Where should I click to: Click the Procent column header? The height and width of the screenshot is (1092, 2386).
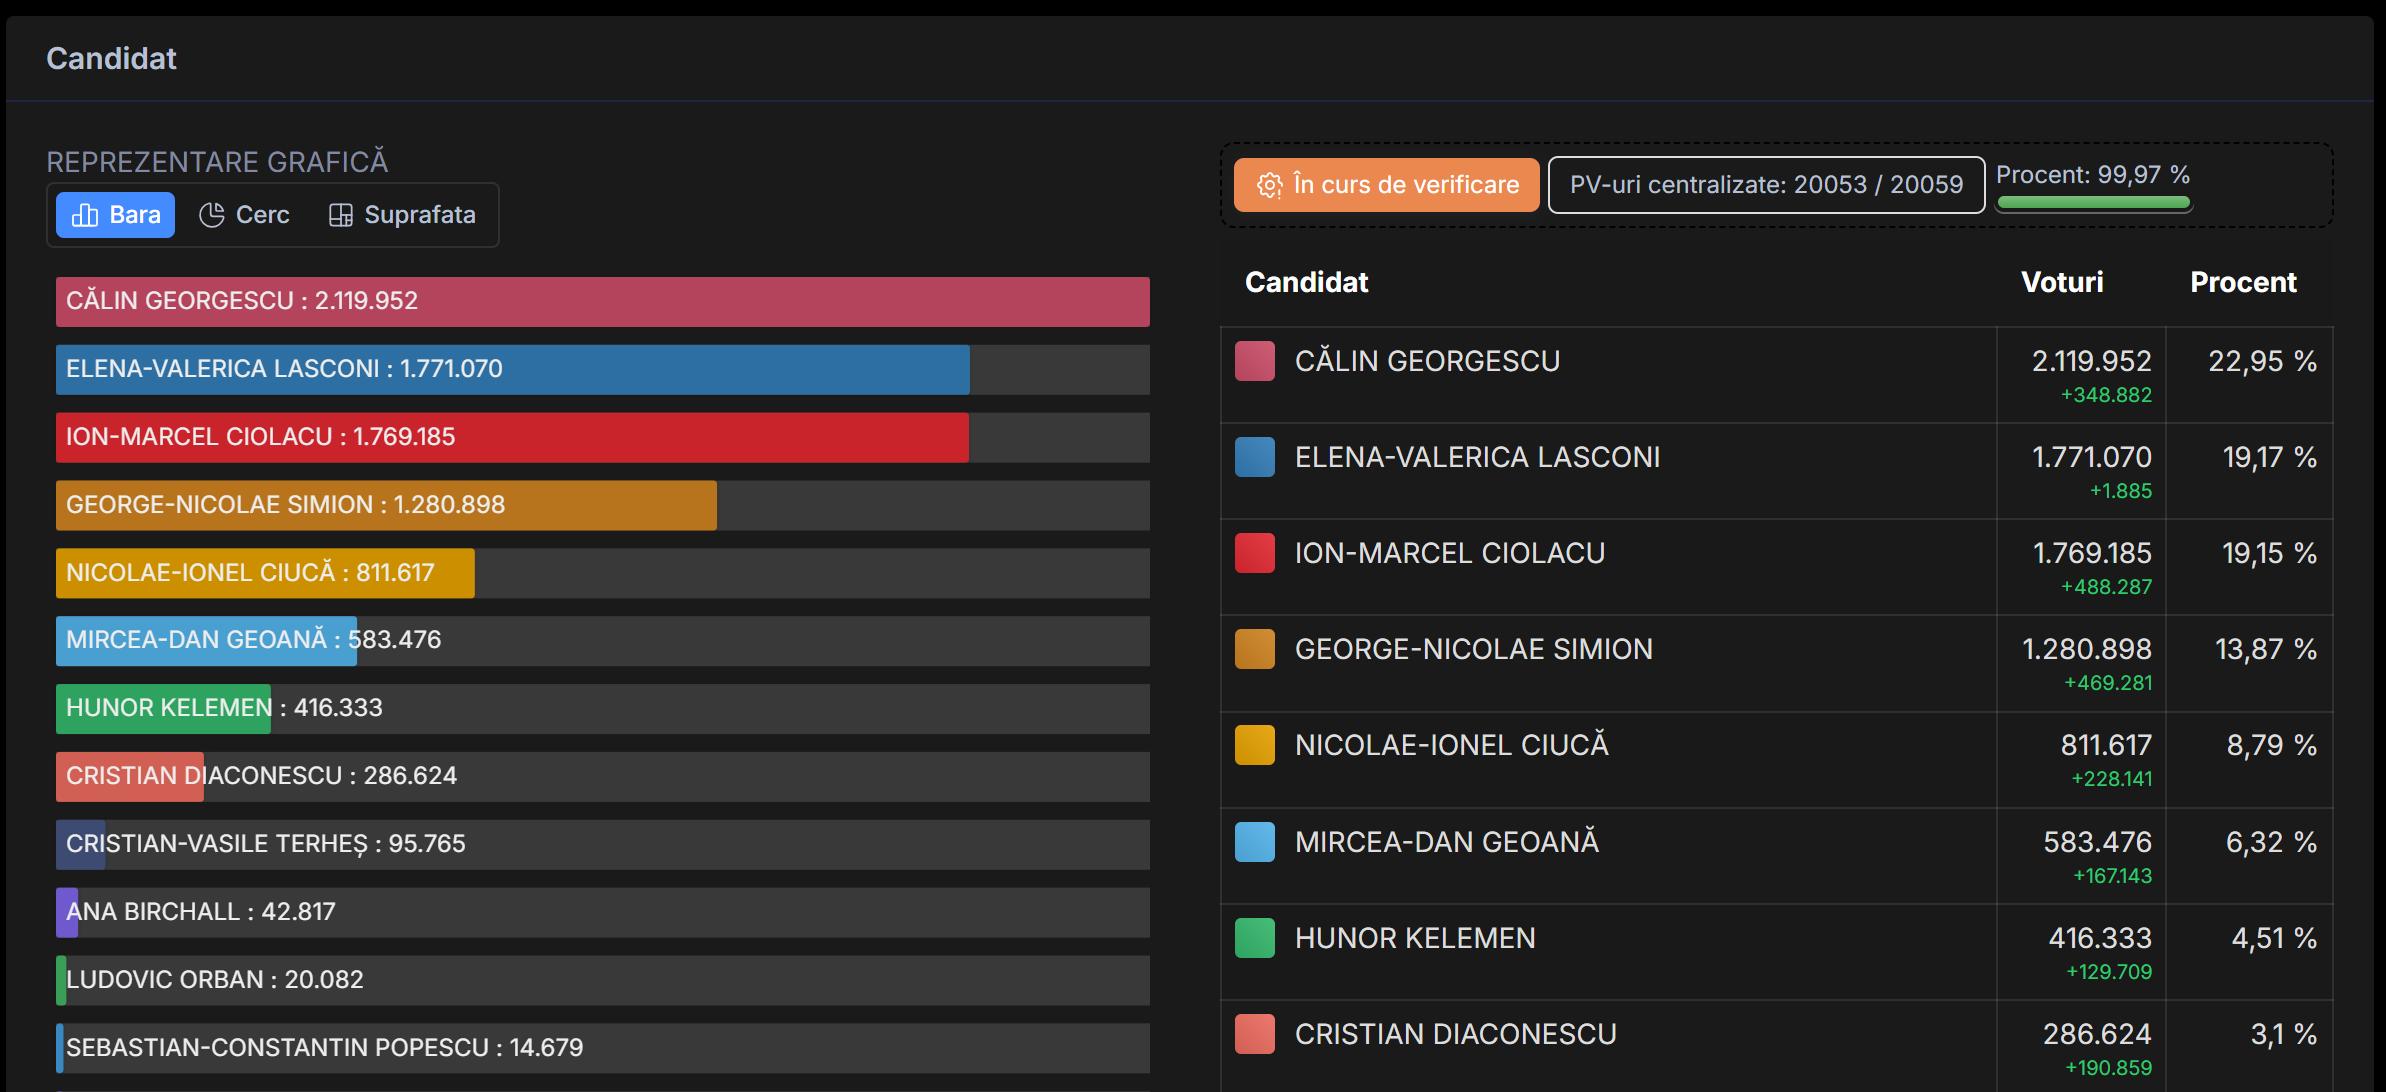2243,282
